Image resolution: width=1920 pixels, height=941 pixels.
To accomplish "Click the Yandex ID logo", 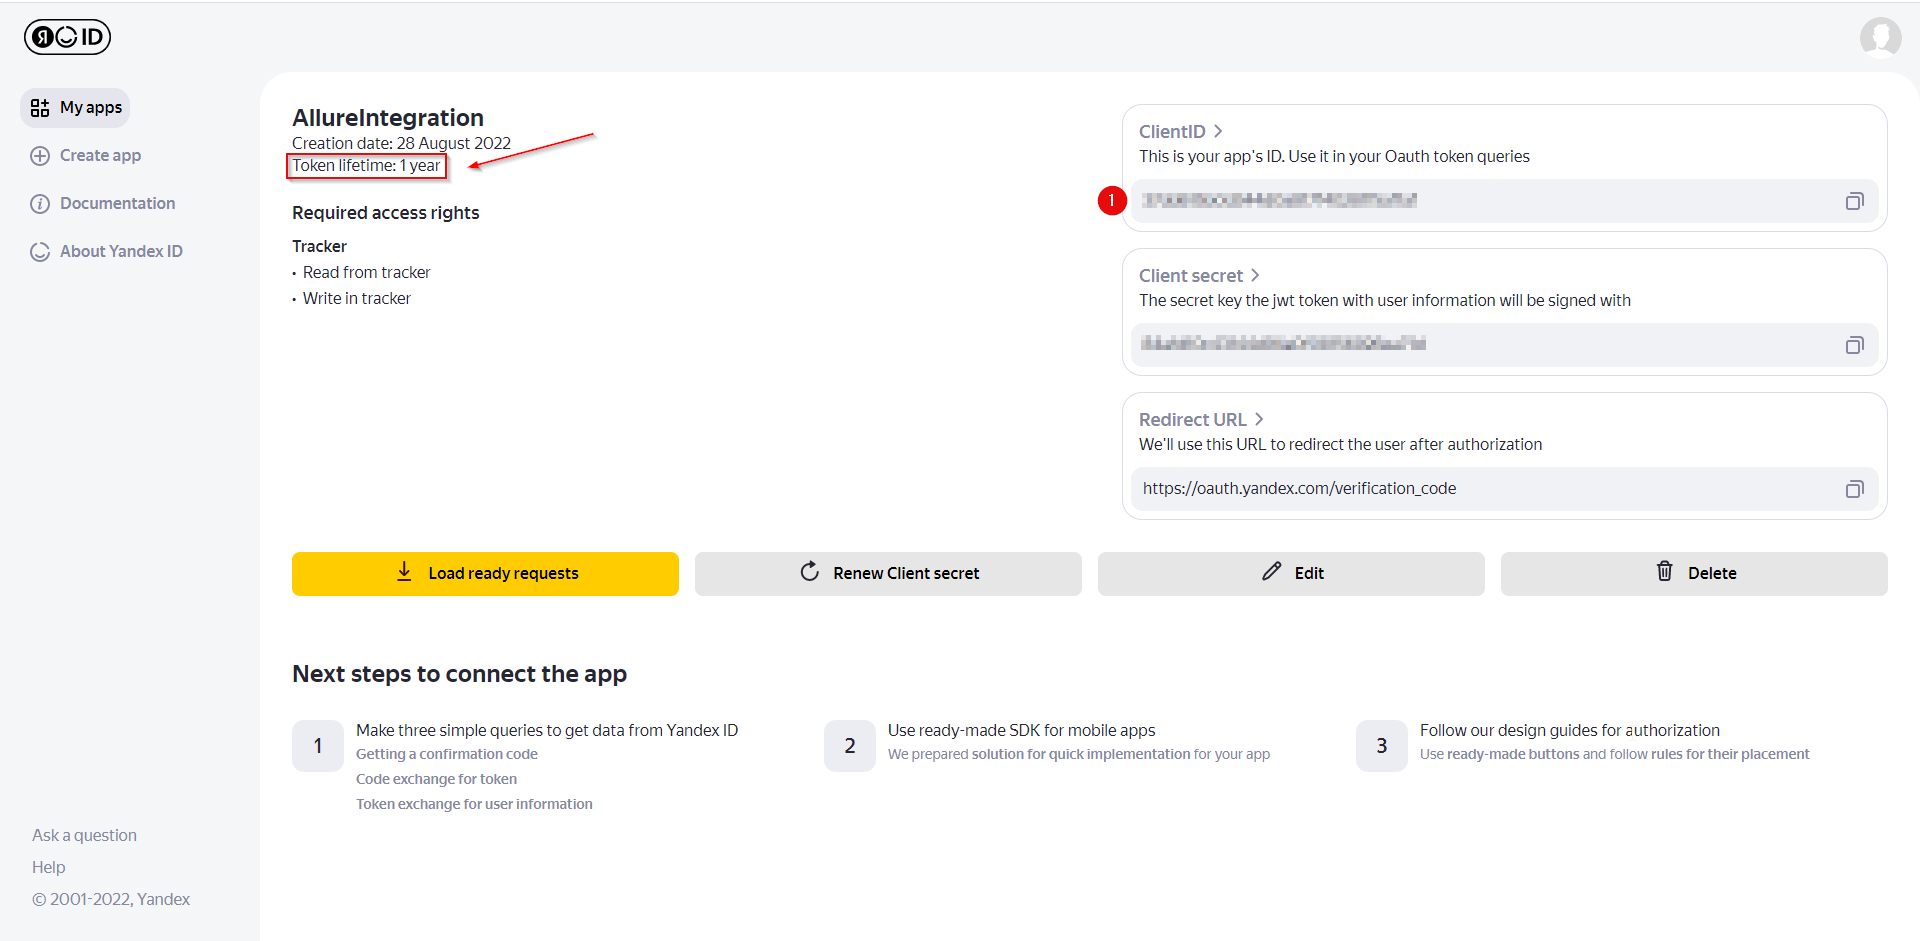I will 67,37.
